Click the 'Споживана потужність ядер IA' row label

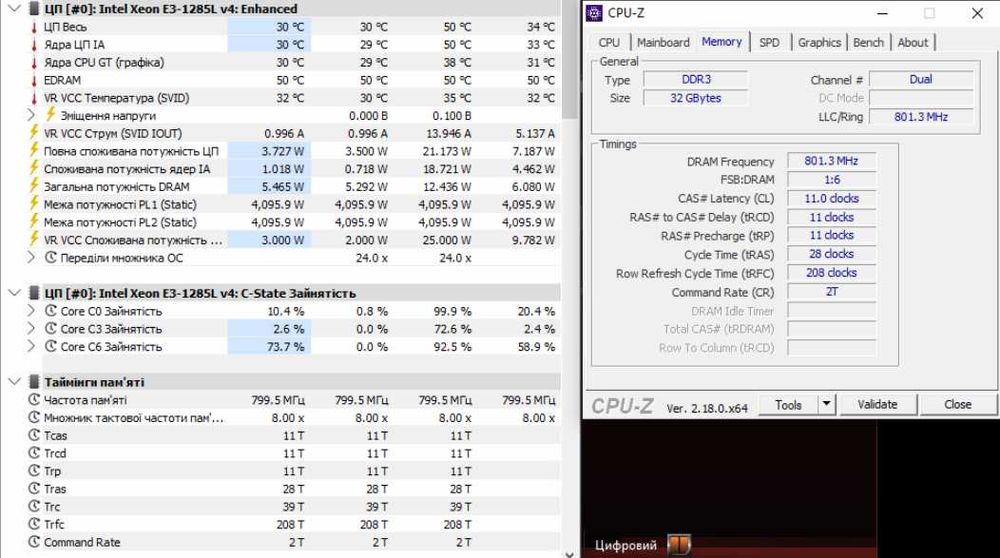[127, 169]
